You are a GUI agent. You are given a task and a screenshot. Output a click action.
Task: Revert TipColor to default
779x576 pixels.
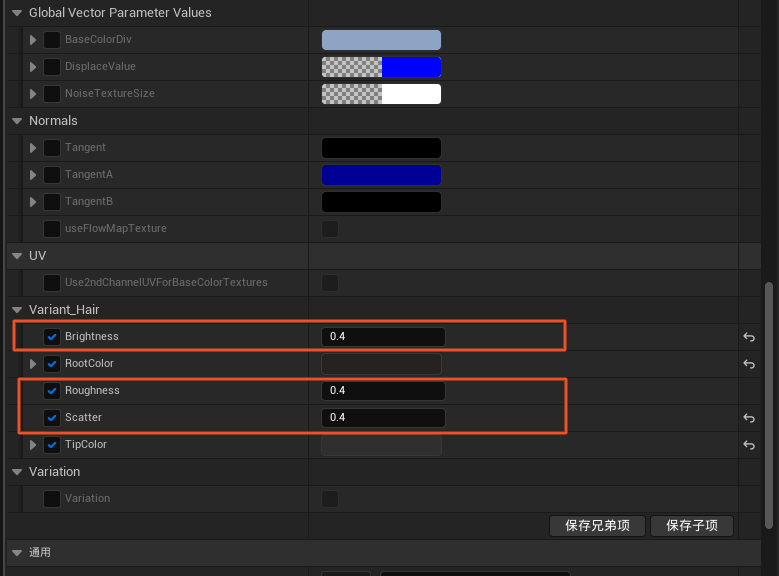pos(748,445)
